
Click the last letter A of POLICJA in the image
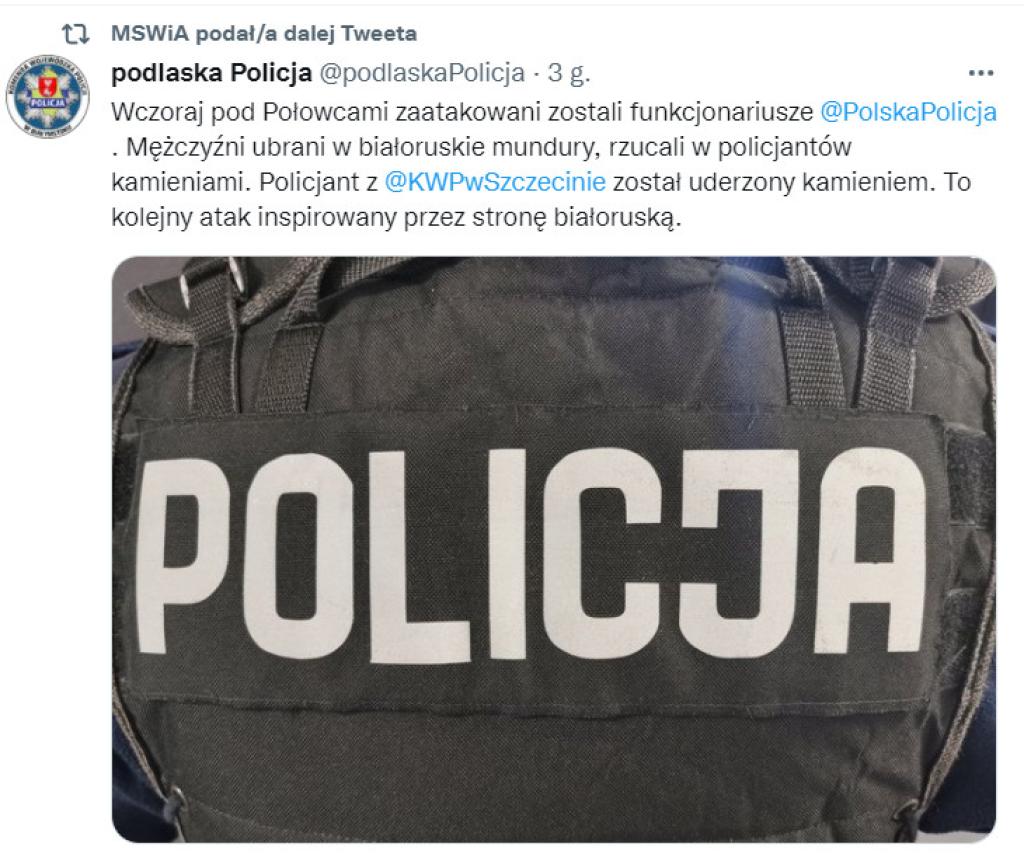[x=871, y=551]
